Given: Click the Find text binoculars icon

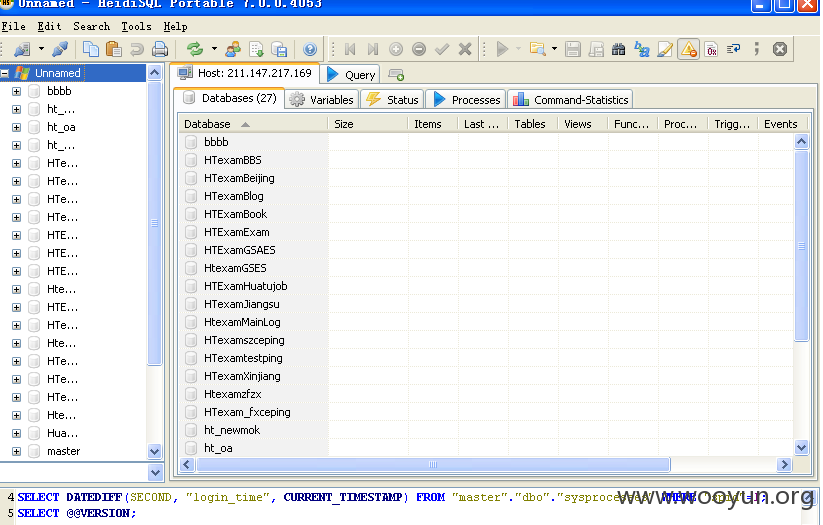Looking at the screenshot, I should pos(619,49).
